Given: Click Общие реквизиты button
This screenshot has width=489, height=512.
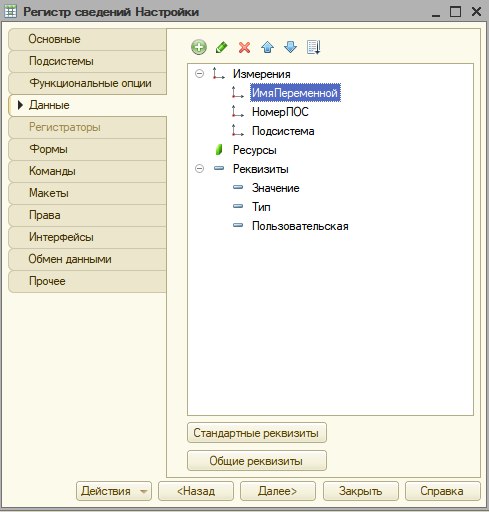Looking at the screenshot, I should [x=257, y=461].
